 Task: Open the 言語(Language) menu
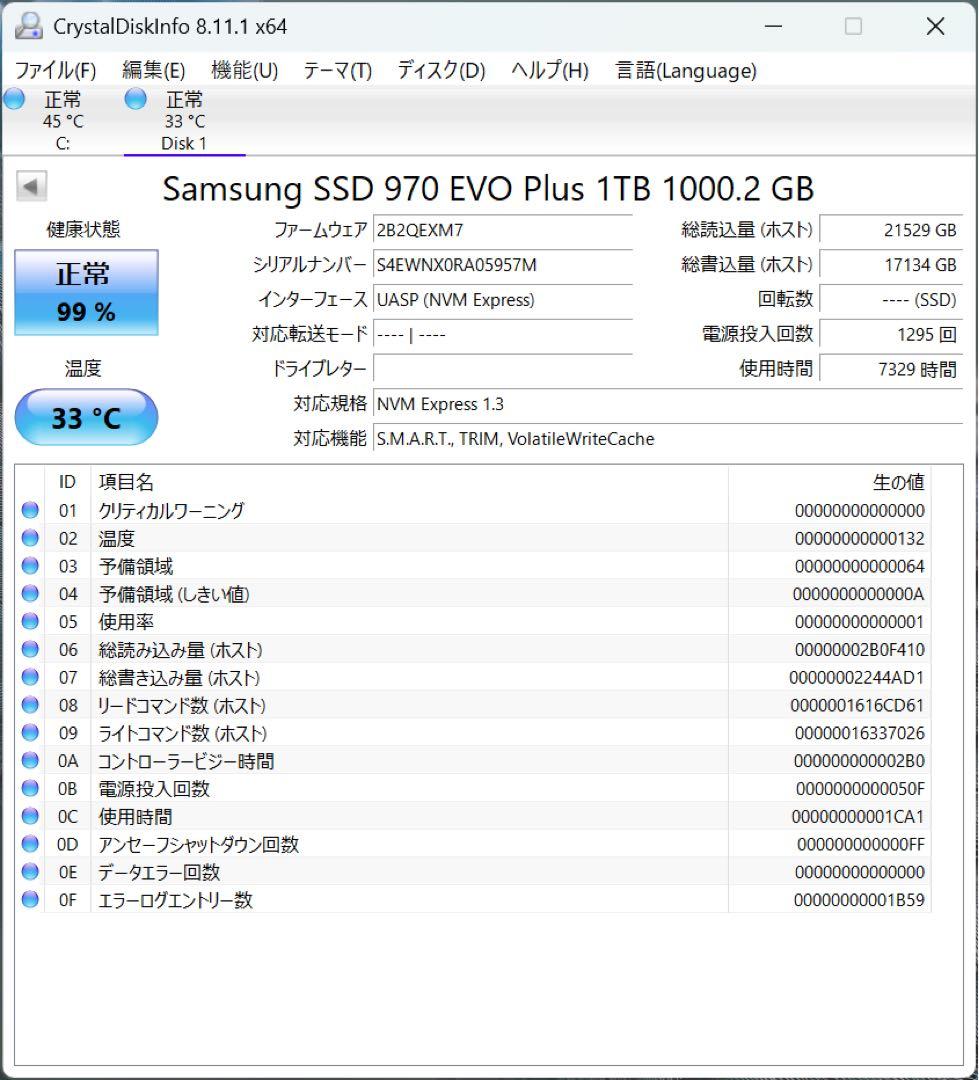[686, 70]
